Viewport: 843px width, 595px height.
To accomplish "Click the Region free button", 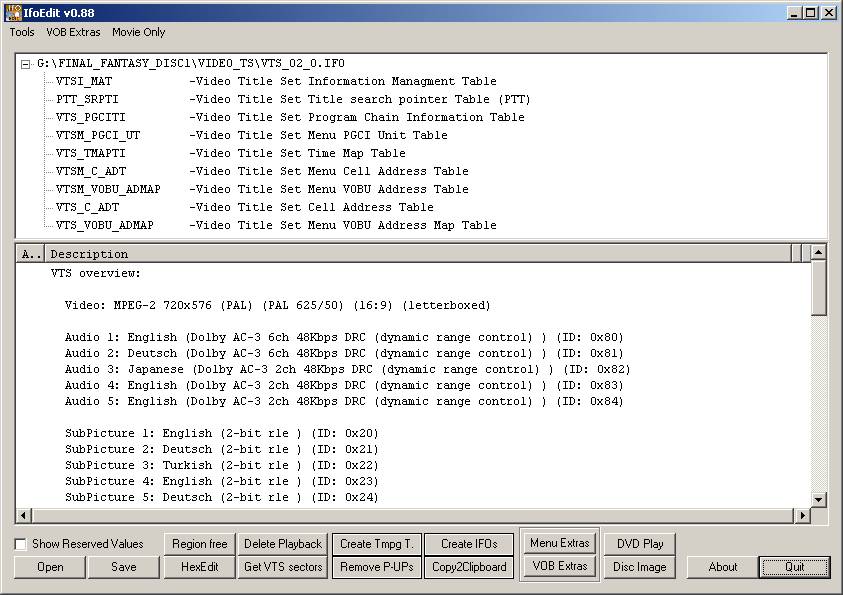I will [199, 544].
